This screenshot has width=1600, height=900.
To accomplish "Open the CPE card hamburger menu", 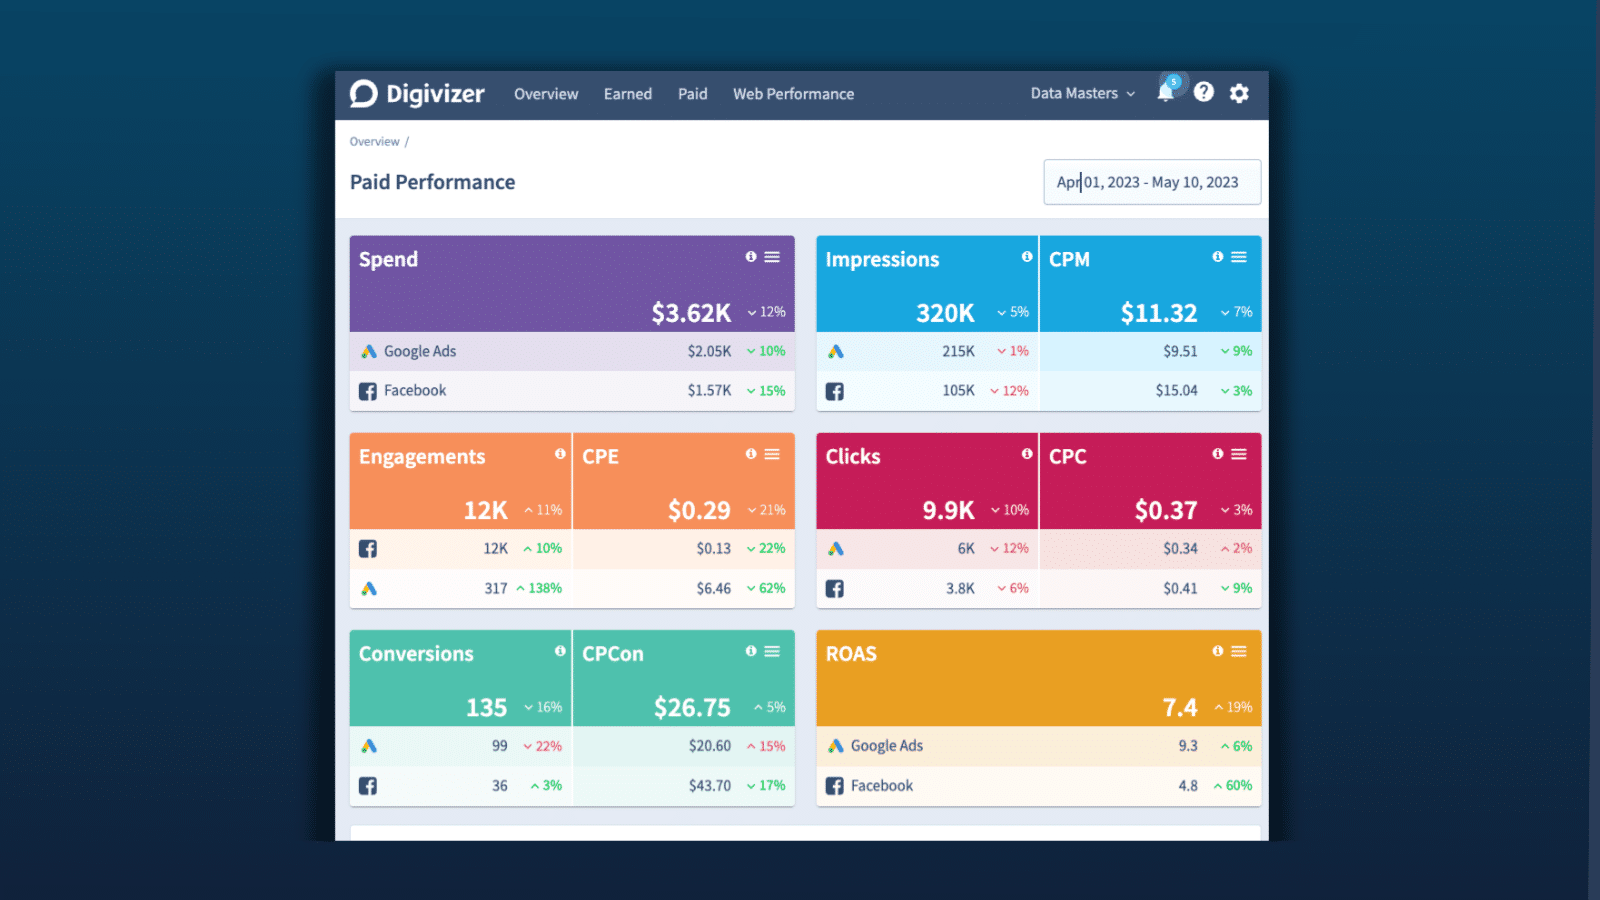I will tap(771, 454).
